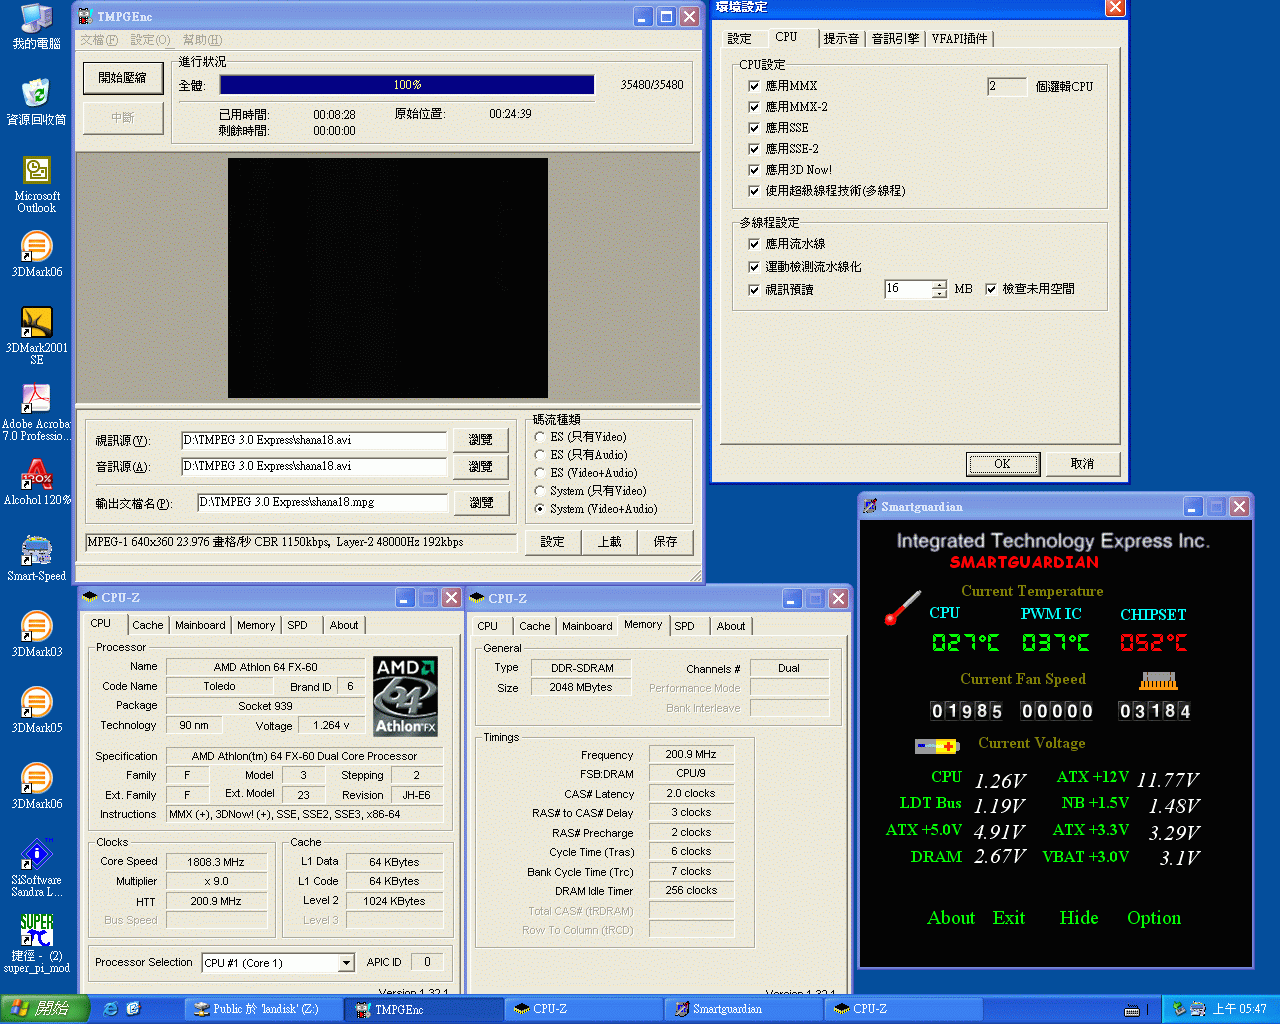The height and width of the screenshot is (1024, 1280).
Task: Open the 我的電腦 desktop icon
Action: (x=37, y=26)
